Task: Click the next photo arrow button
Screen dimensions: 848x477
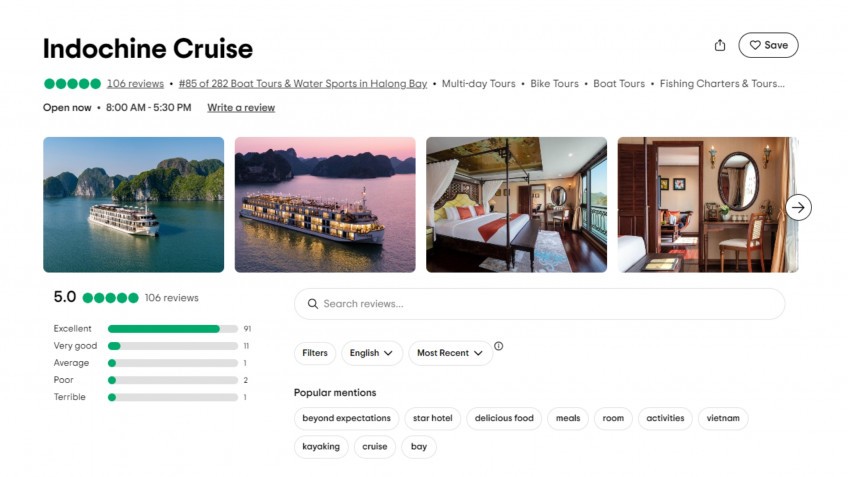Action: coord(798,207)
